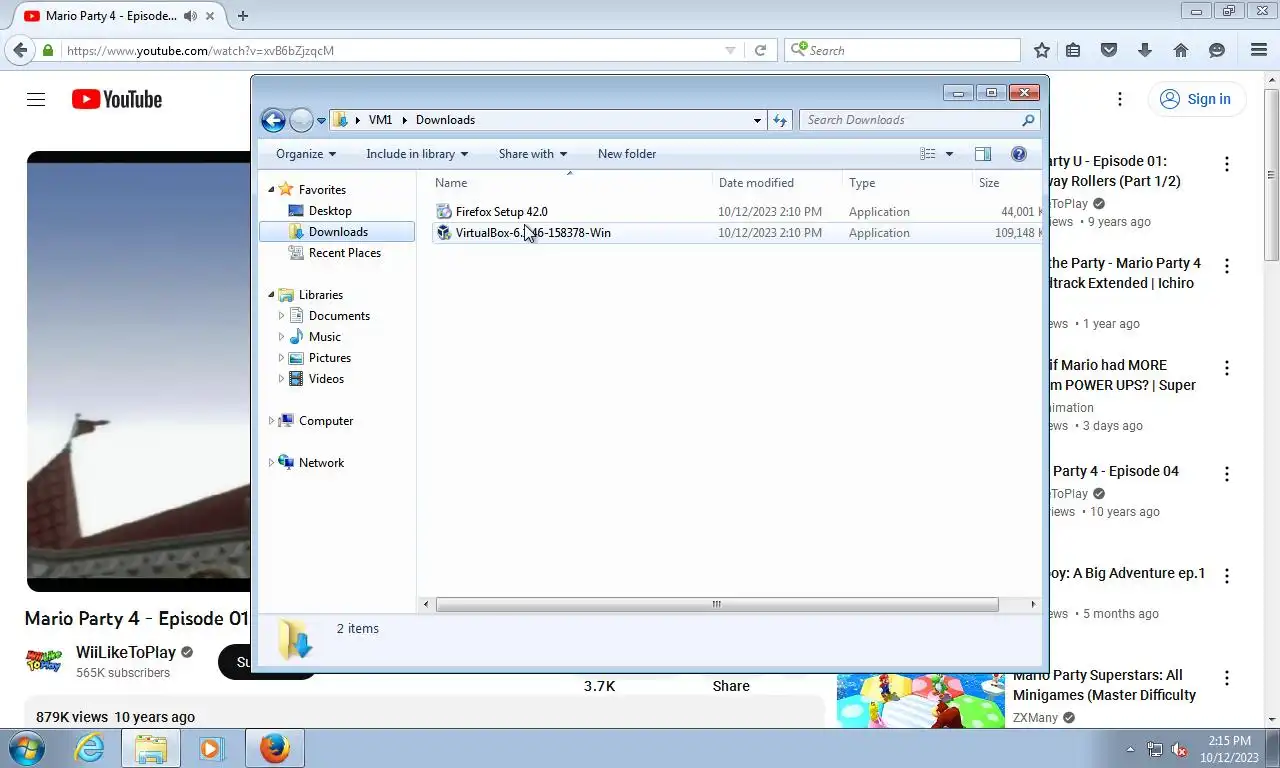
Task: Click Firefox browser back button
Action: click(19, 50)
